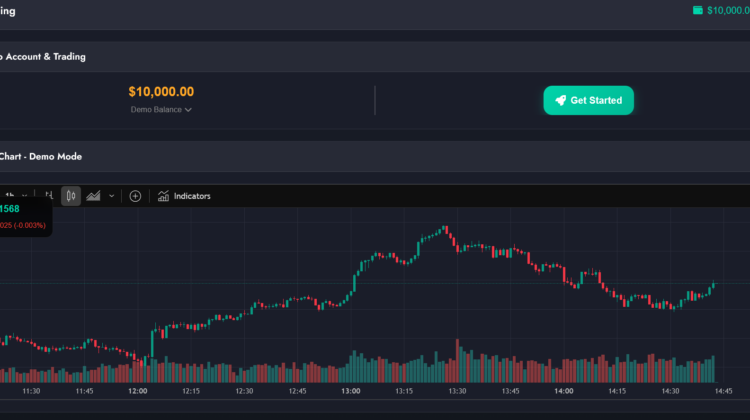Click the circled plus compare symbol icon
Image resolution: width=750 pixels, height=420 pixels.
click(135, 196)
